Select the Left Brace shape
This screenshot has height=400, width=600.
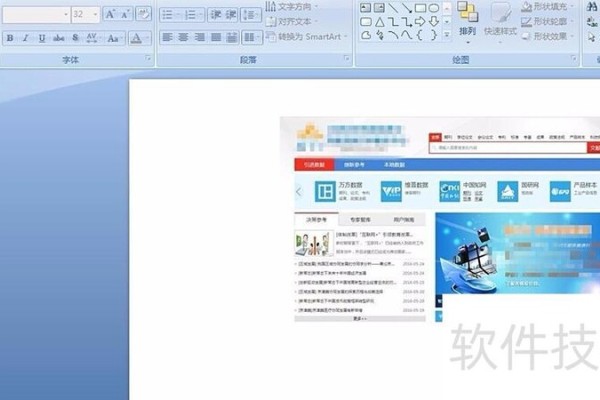[x=420, y=35]
